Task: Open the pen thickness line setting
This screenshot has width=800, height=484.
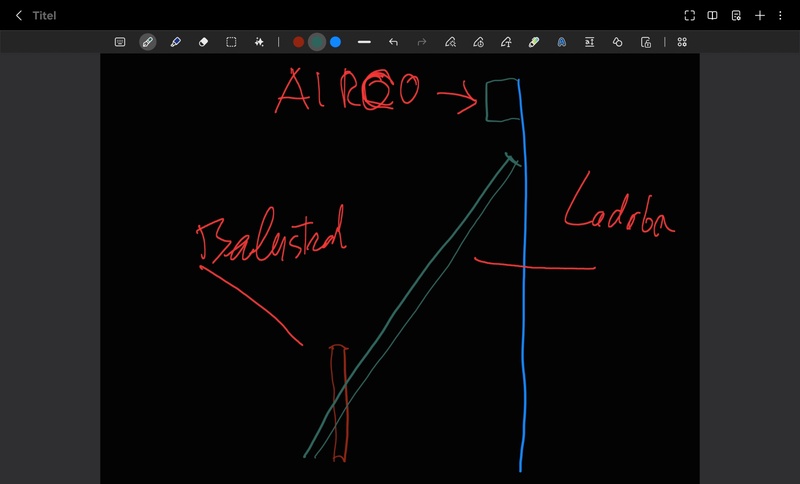Action: (x=364, y=42)
